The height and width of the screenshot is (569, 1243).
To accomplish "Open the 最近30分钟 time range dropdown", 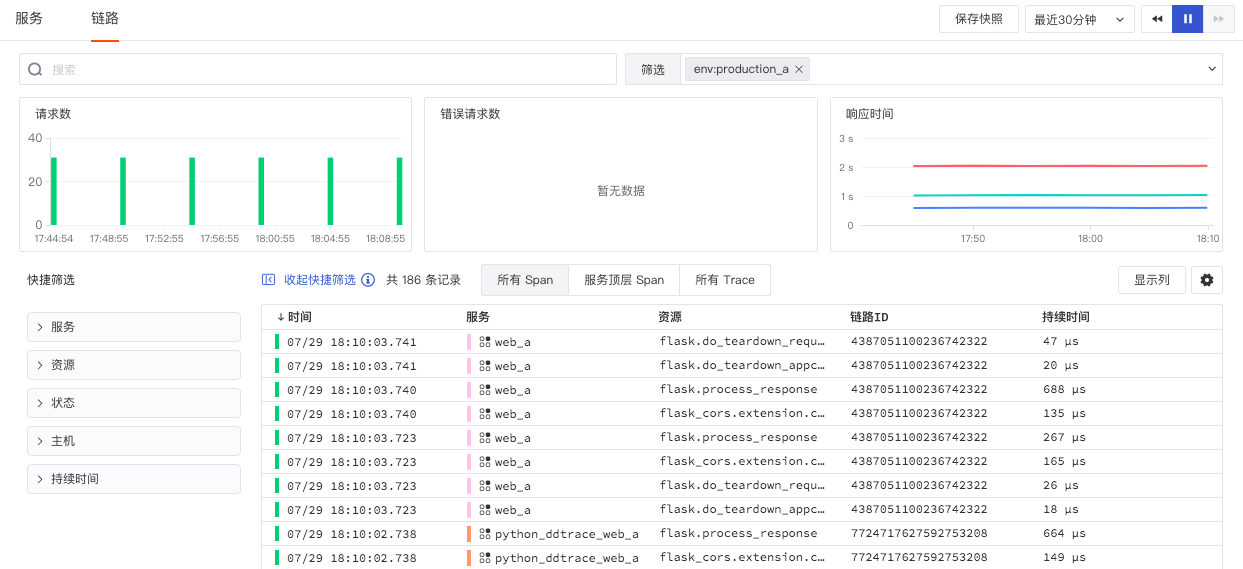I will [x=1080, y=19].
